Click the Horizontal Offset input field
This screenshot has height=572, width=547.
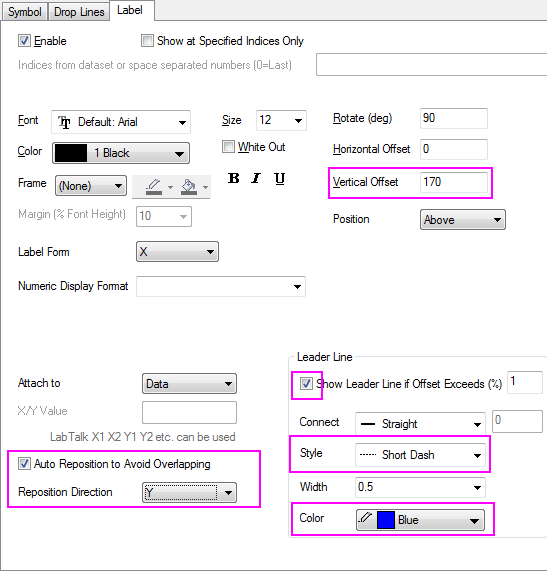click(x=454, y=149)
